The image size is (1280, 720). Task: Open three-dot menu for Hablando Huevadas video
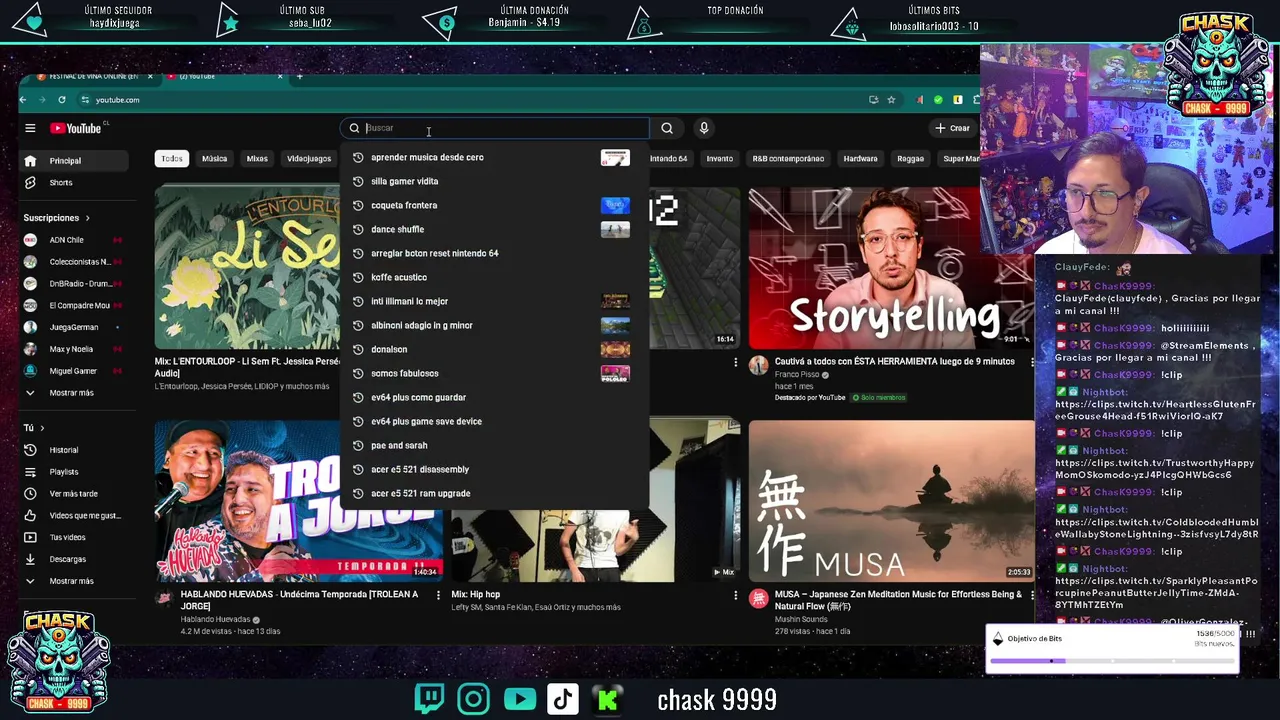(x=438, y=595)
